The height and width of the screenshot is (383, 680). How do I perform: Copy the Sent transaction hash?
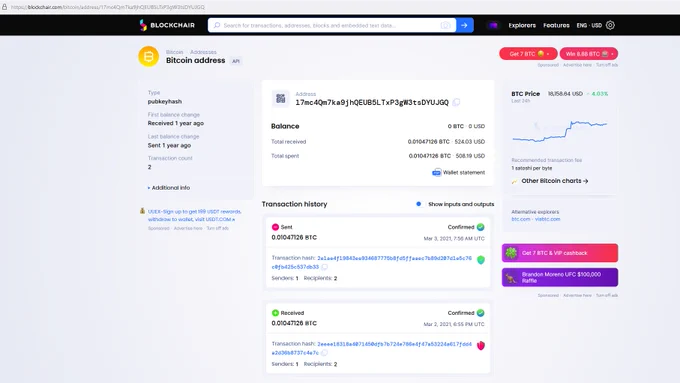324,267
